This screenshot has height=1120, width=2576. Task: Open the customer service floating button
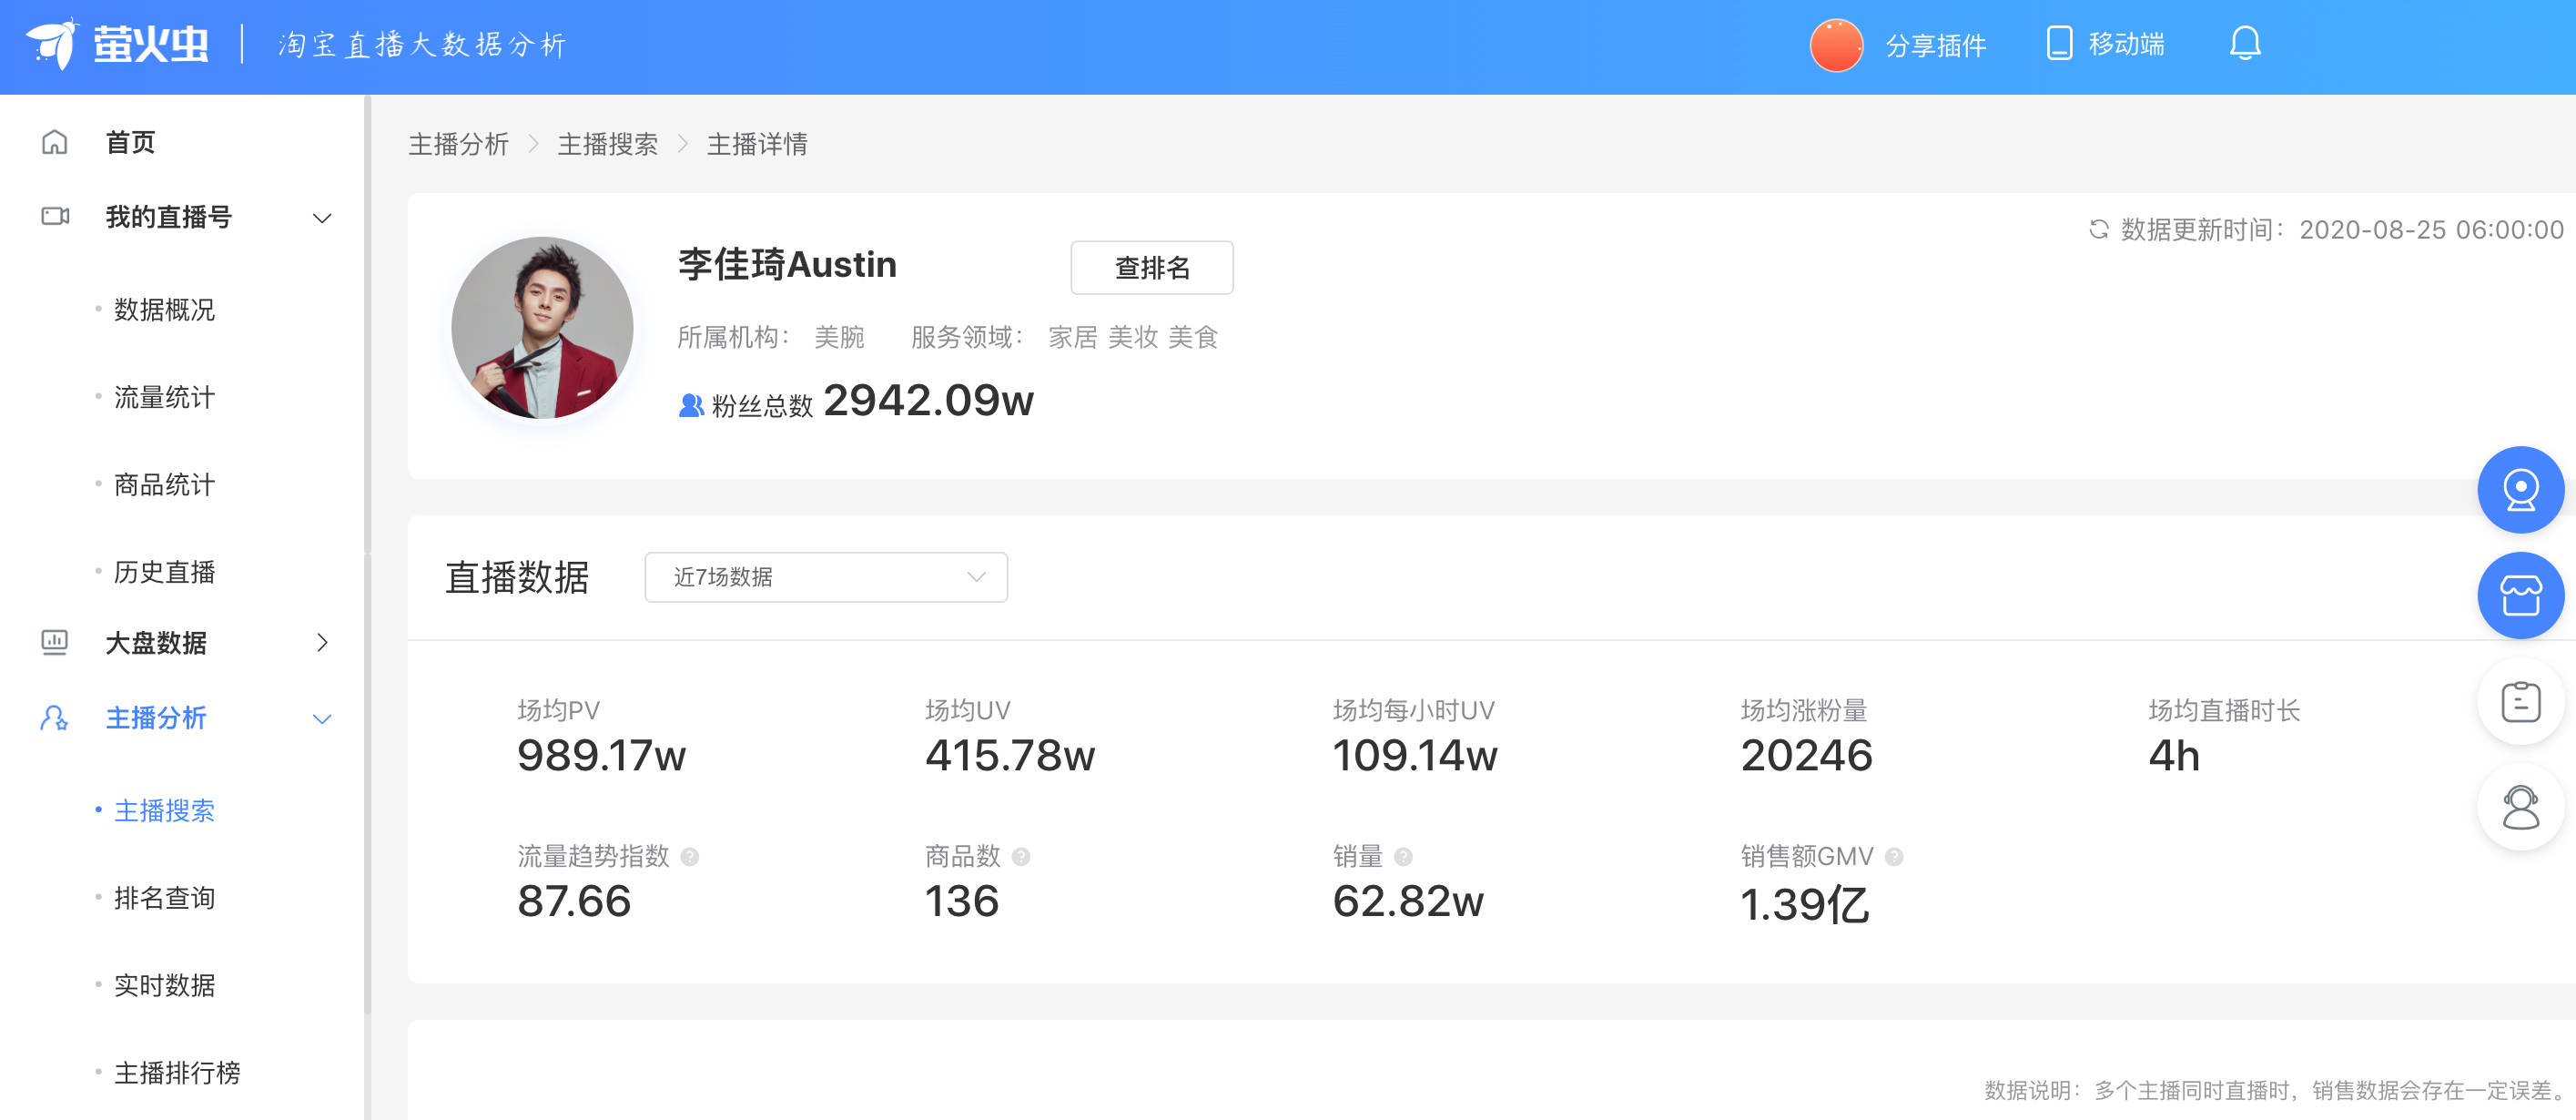pyautogui.click(x=2519, y=807)
